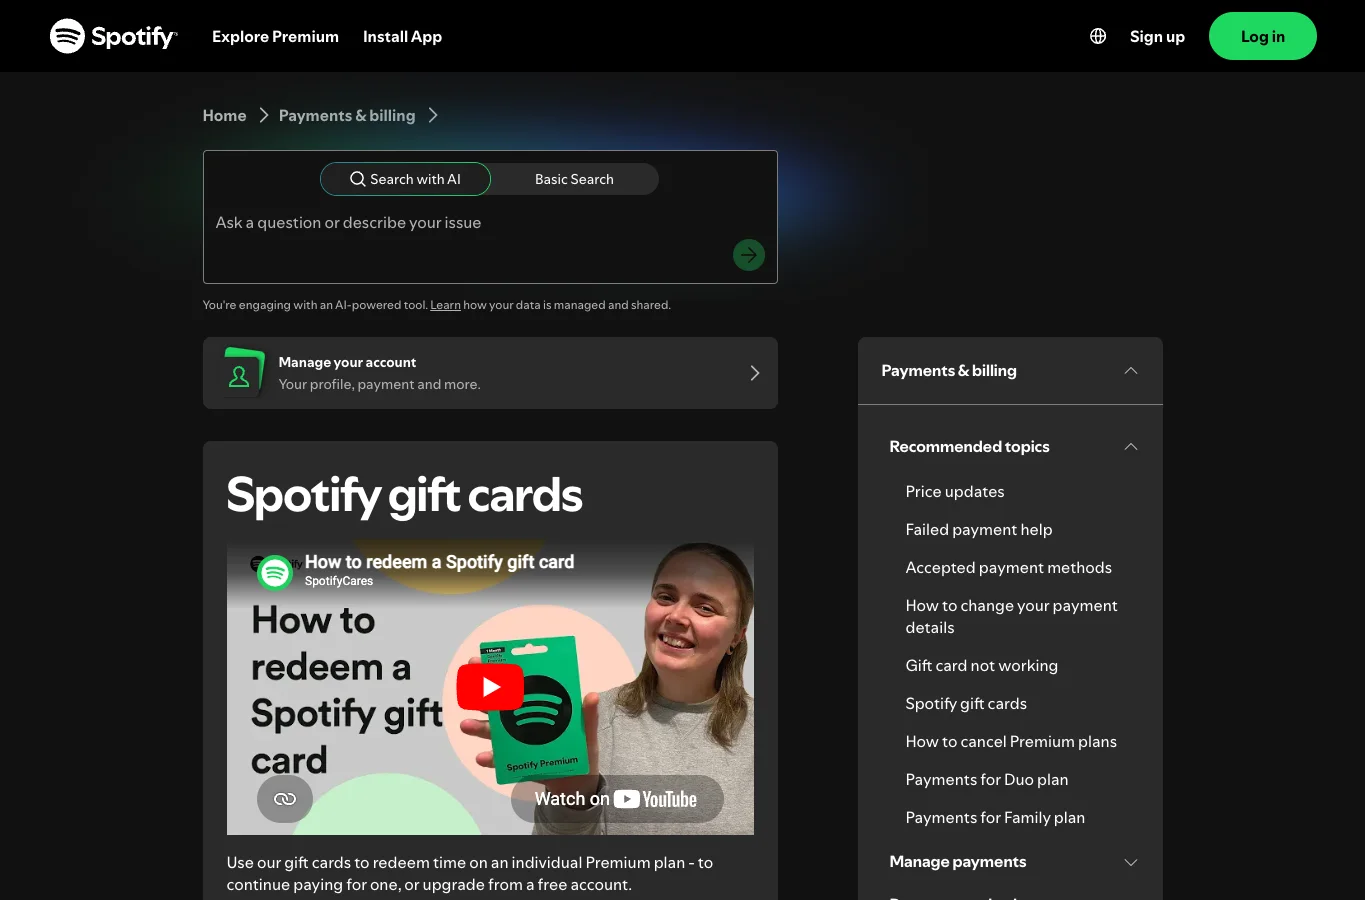The width and height of the screenshot is (1365, 900).
Task: Open Explore Premium in top navigation
Action: 275,36
